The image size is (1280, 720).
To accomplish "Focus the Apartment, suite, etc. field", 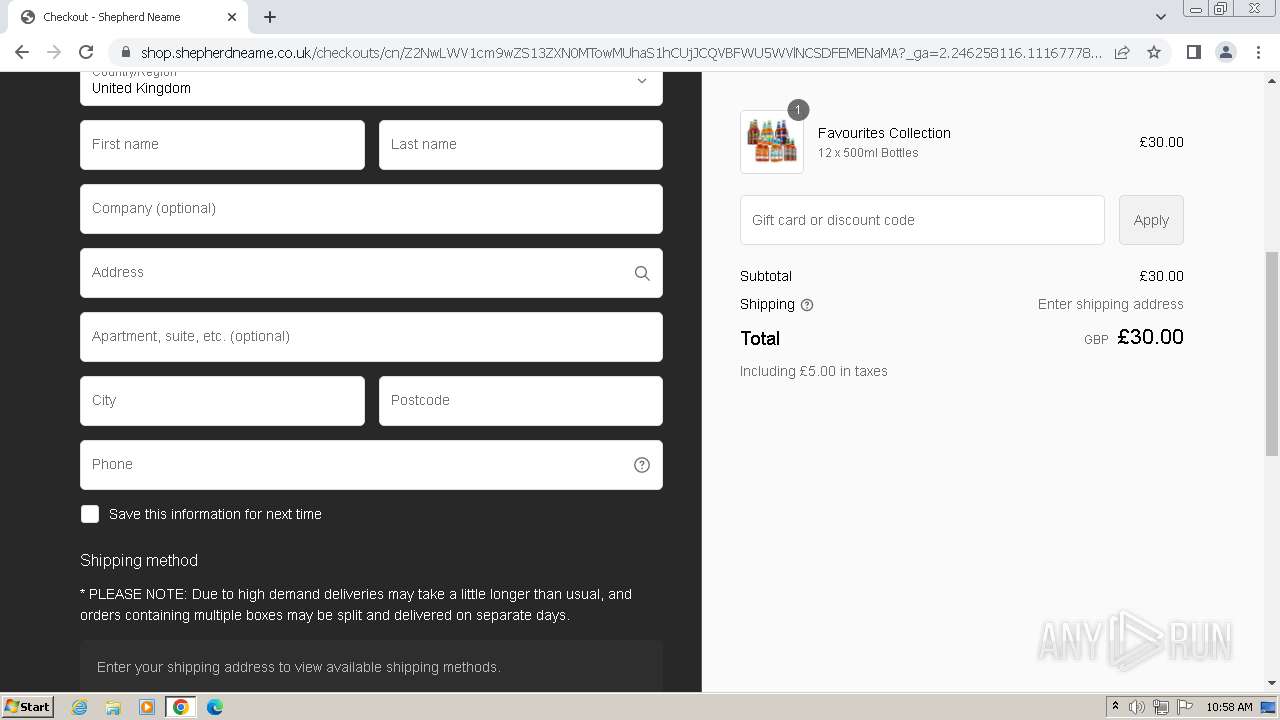I will (371, 336).
